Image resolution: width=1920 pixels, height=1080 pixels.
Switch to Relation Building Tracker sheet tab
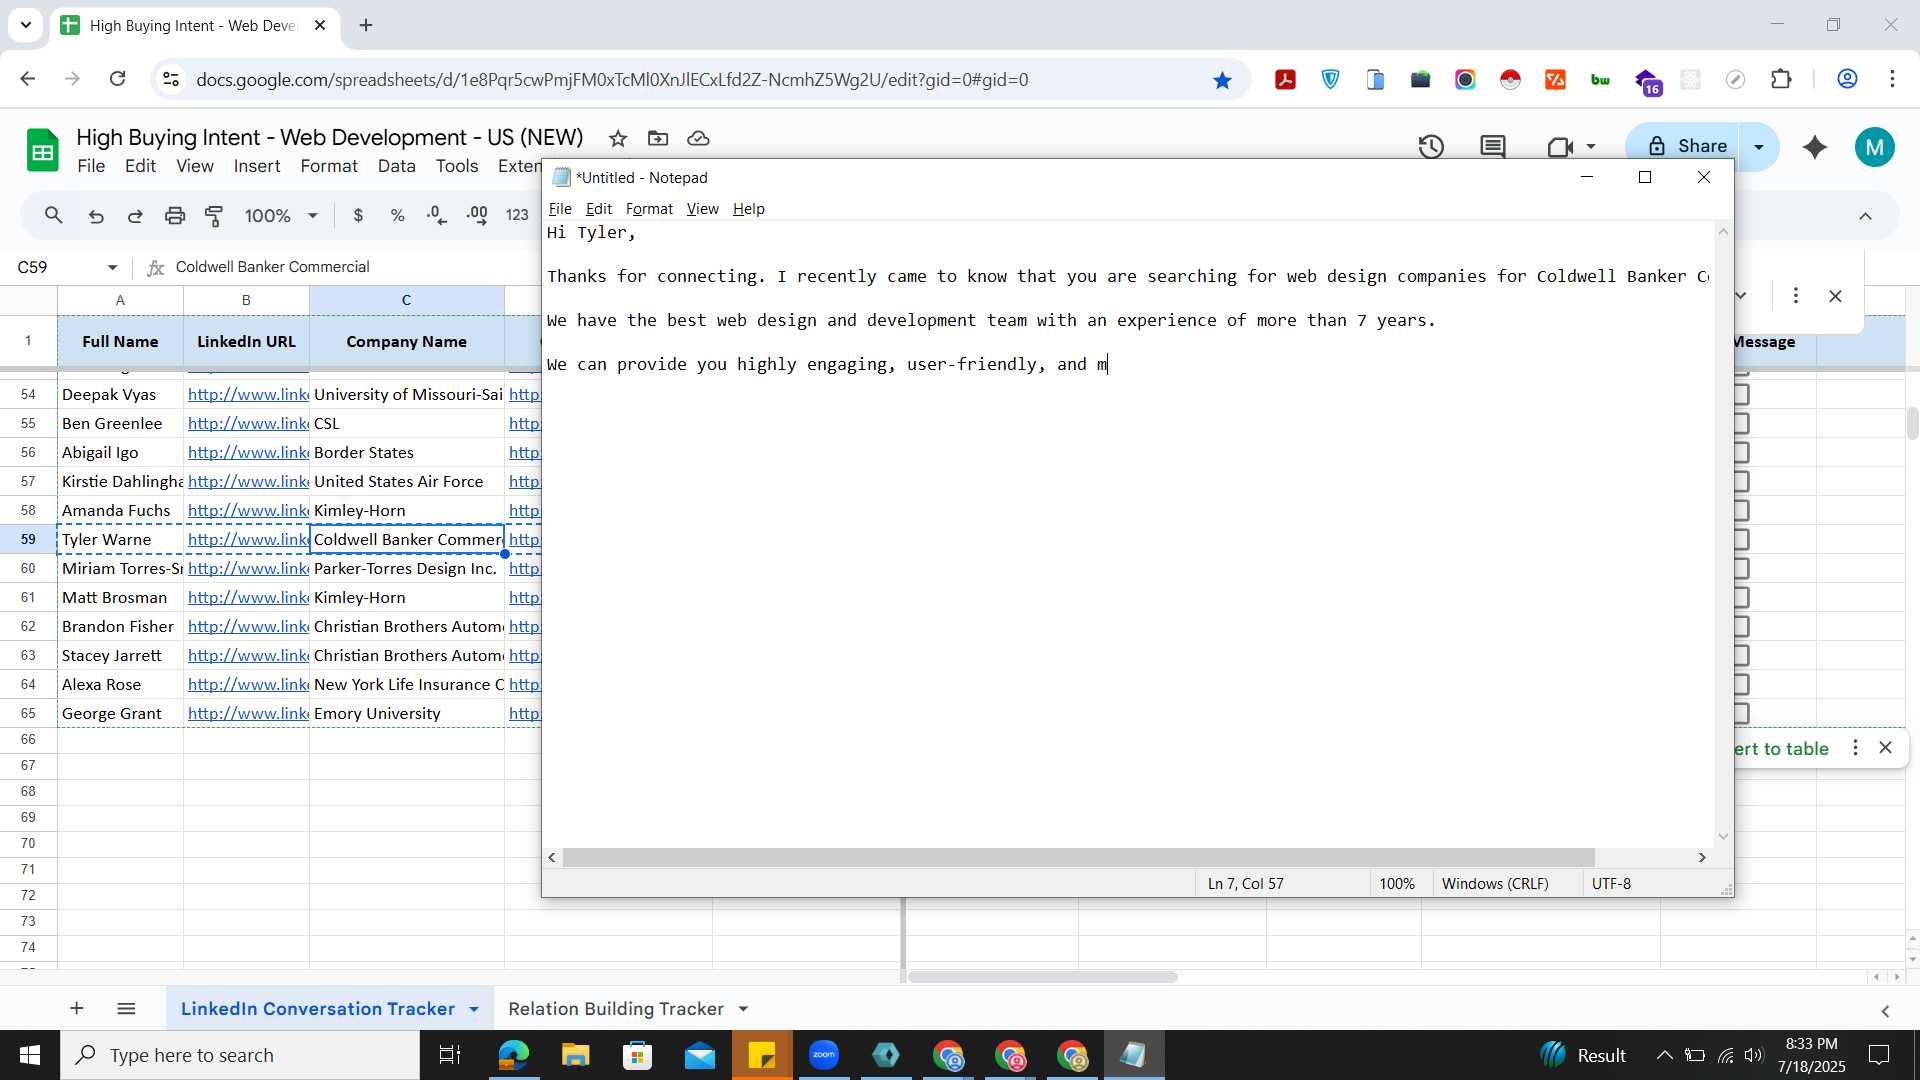point(616,1009)
